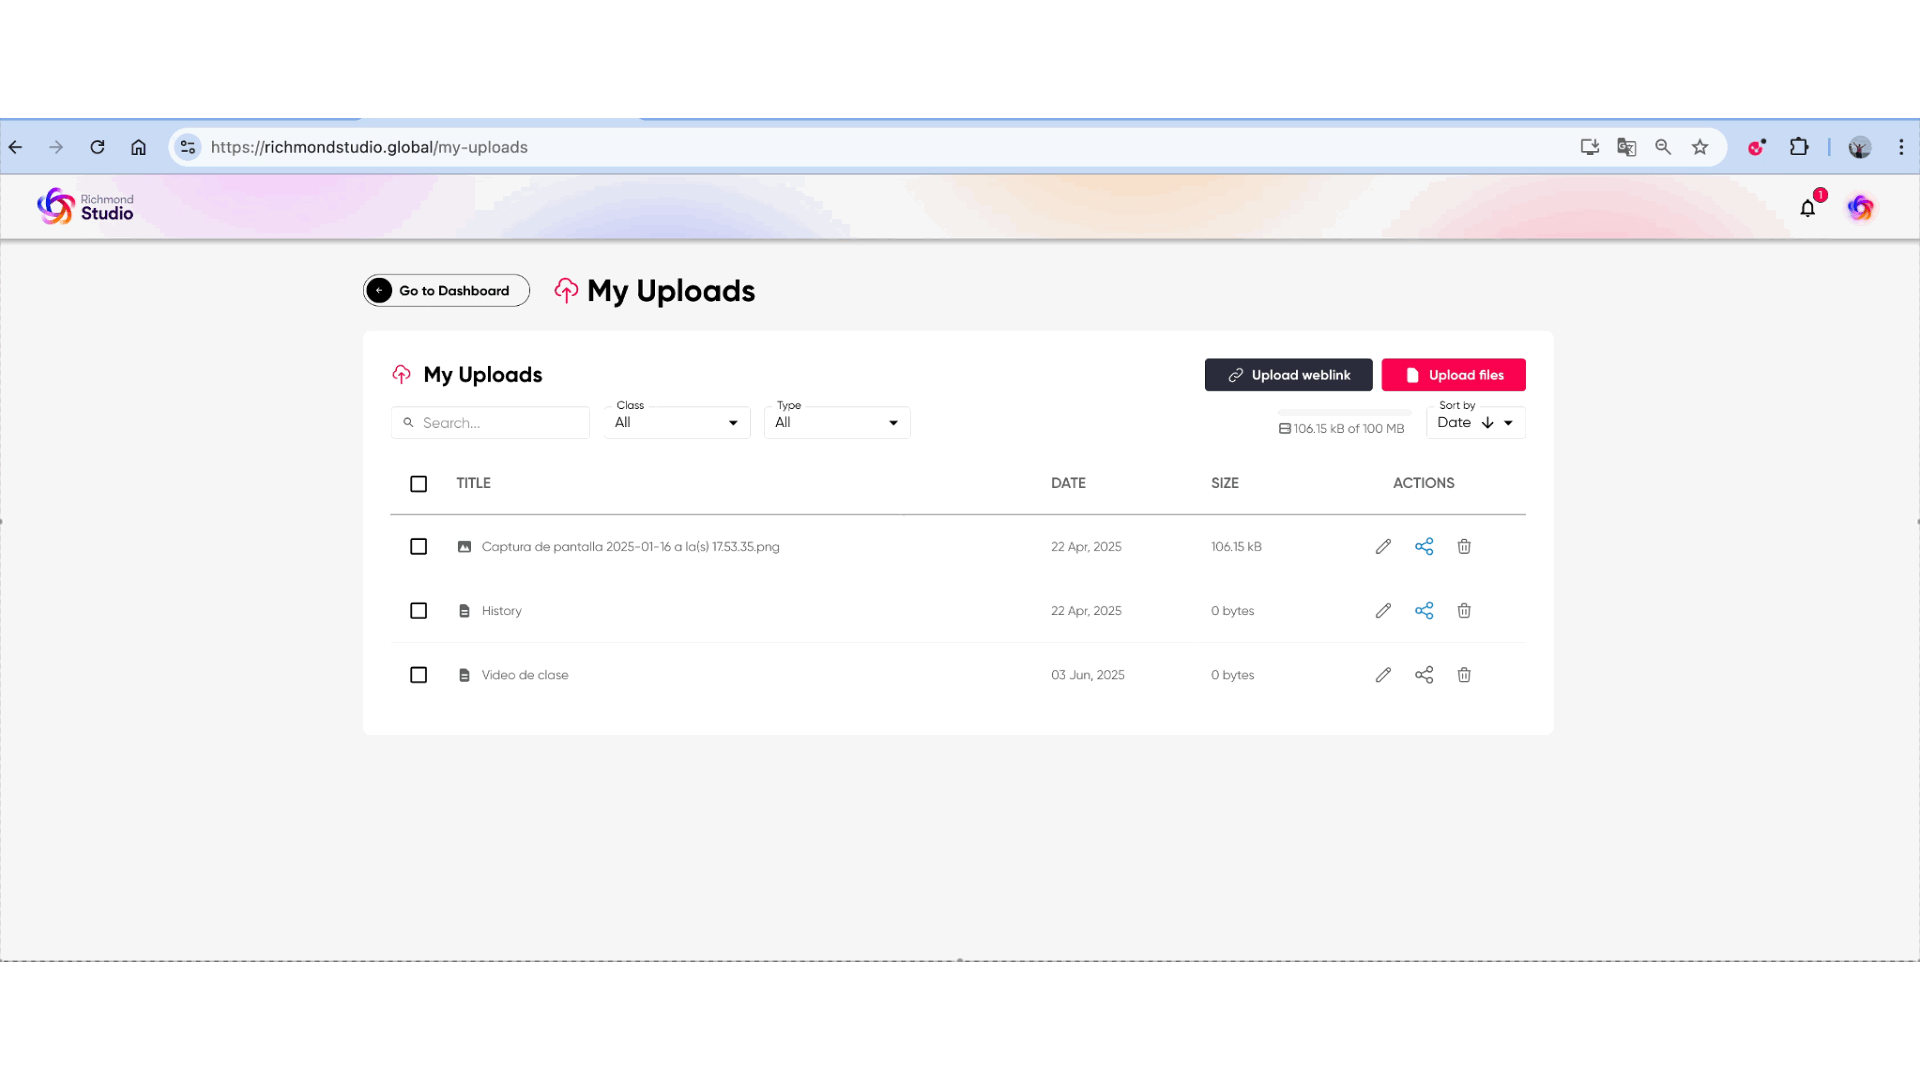The height and width of the screenshot is (1080, 1920).
Task: Delete the History upload
Action: click(1464, 611)
